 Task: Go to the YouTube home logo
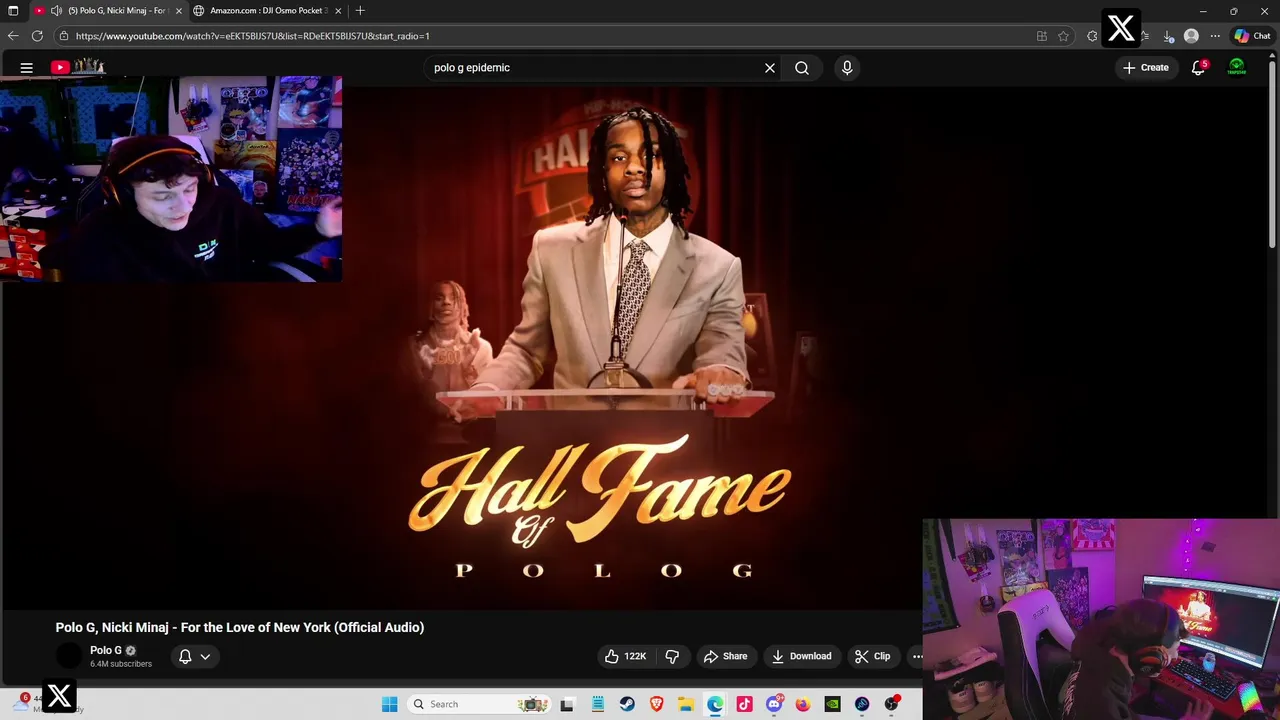[78, 67]
